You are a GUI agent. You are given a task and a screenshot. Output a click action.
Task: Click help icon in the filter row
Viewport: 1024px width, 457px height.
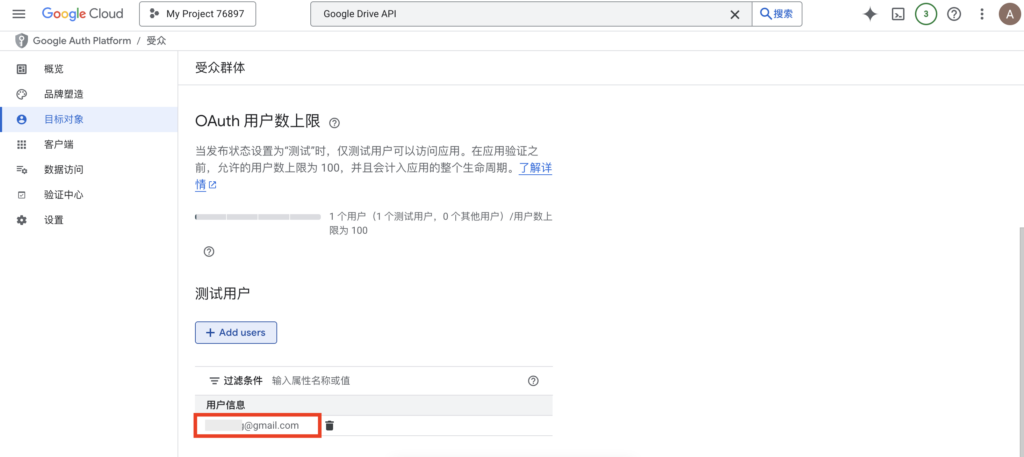[x=533, y=381]
